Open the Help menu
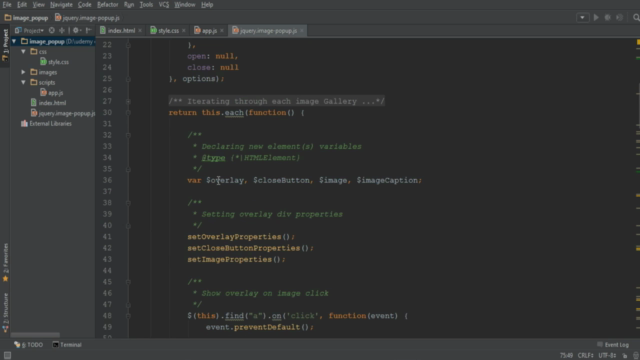 (207, 4)
